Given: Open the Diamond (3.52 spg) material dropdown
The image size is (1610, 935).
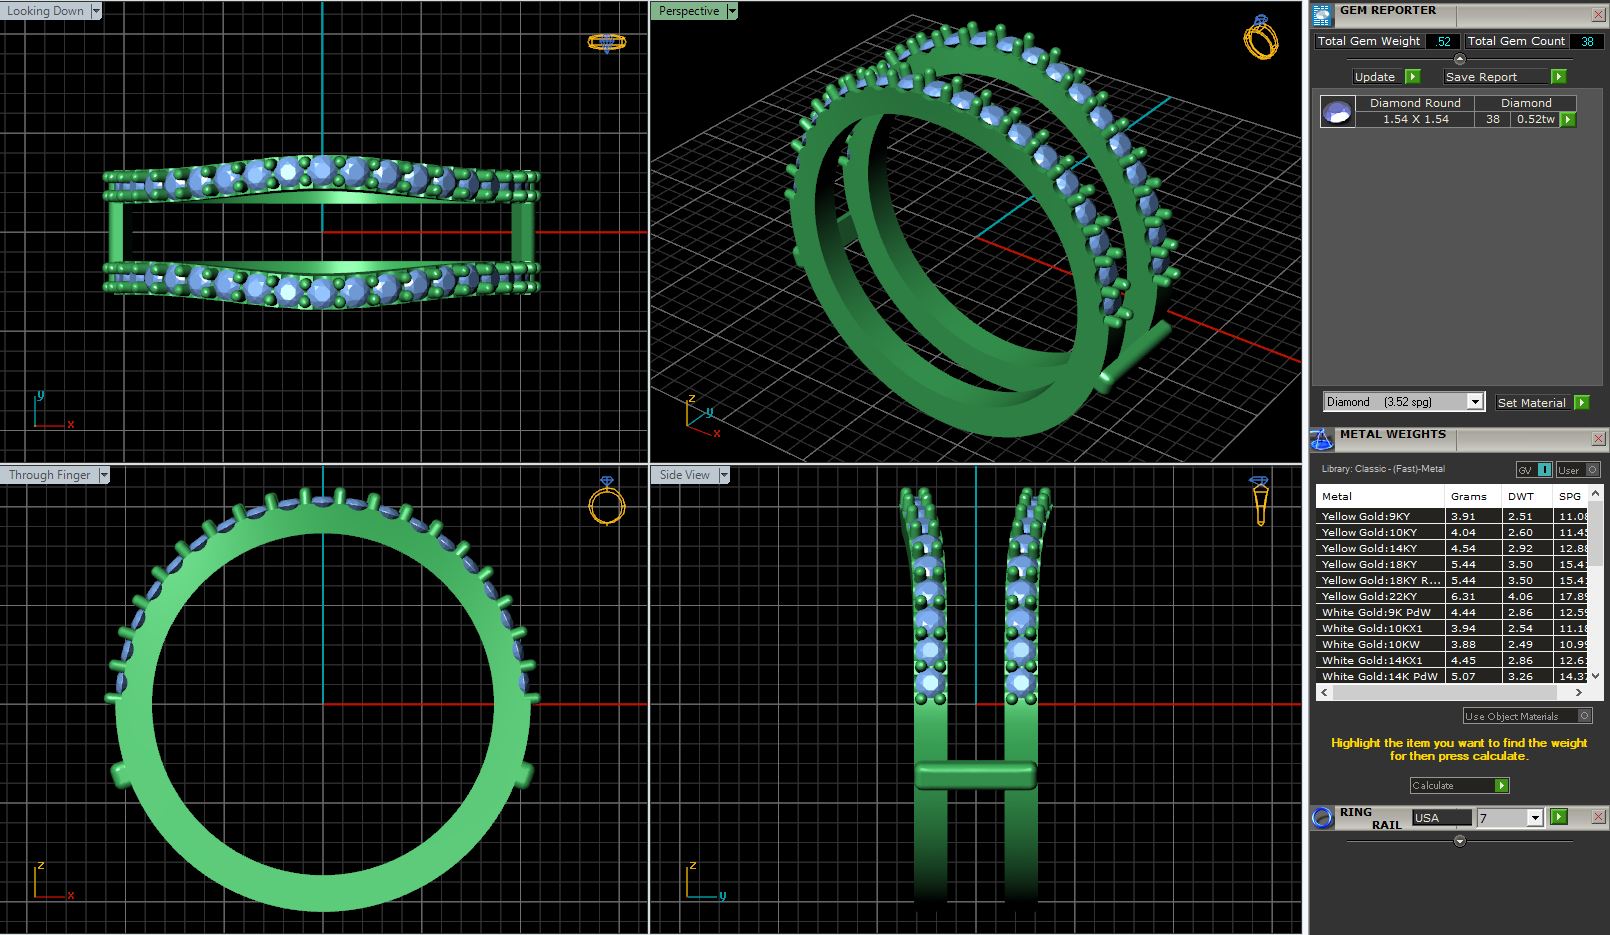Looking at the screenshot, I should click(x=1474, y=402).
